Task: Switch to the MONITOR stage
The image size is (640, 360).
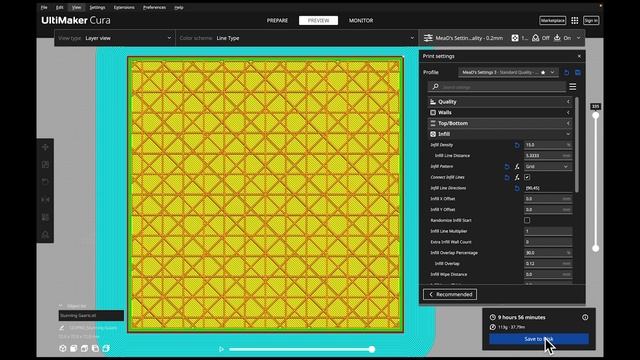Action: pos(361,20)
